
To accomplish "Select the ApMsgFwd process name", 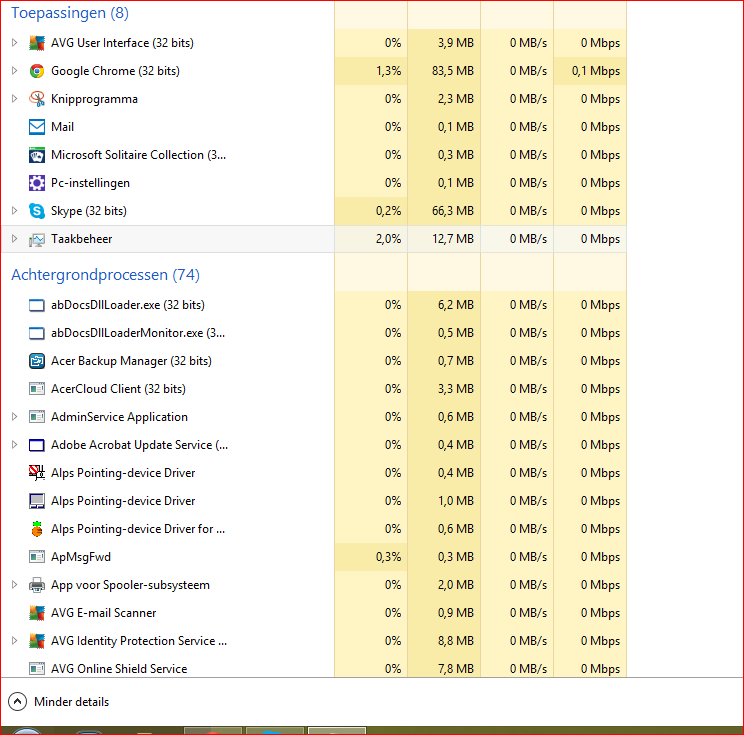I will tap(81, 557).
